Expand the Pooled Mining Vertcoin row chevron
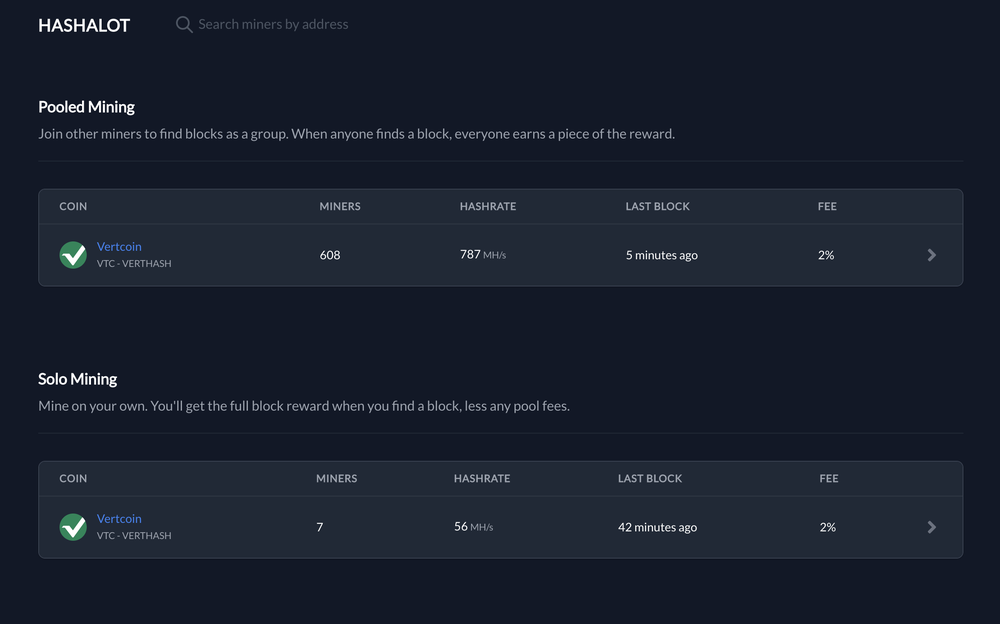 [x=932, y=255]
